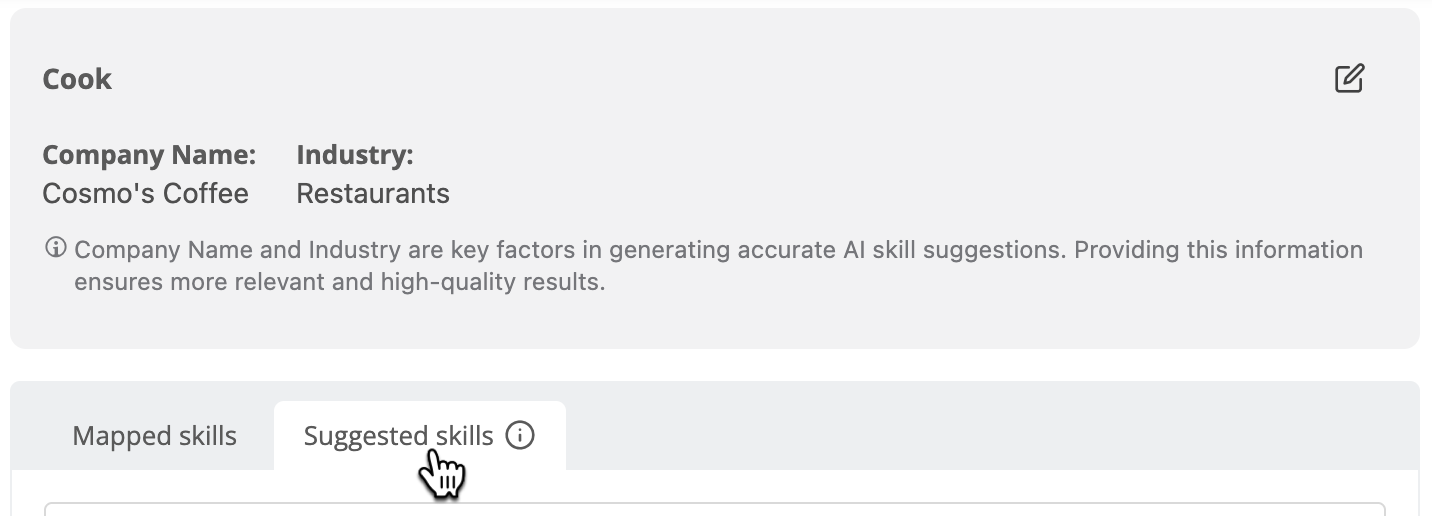1432x516 pixels.
Task: Click the Cook job title heading
Action: pos(77,79)
